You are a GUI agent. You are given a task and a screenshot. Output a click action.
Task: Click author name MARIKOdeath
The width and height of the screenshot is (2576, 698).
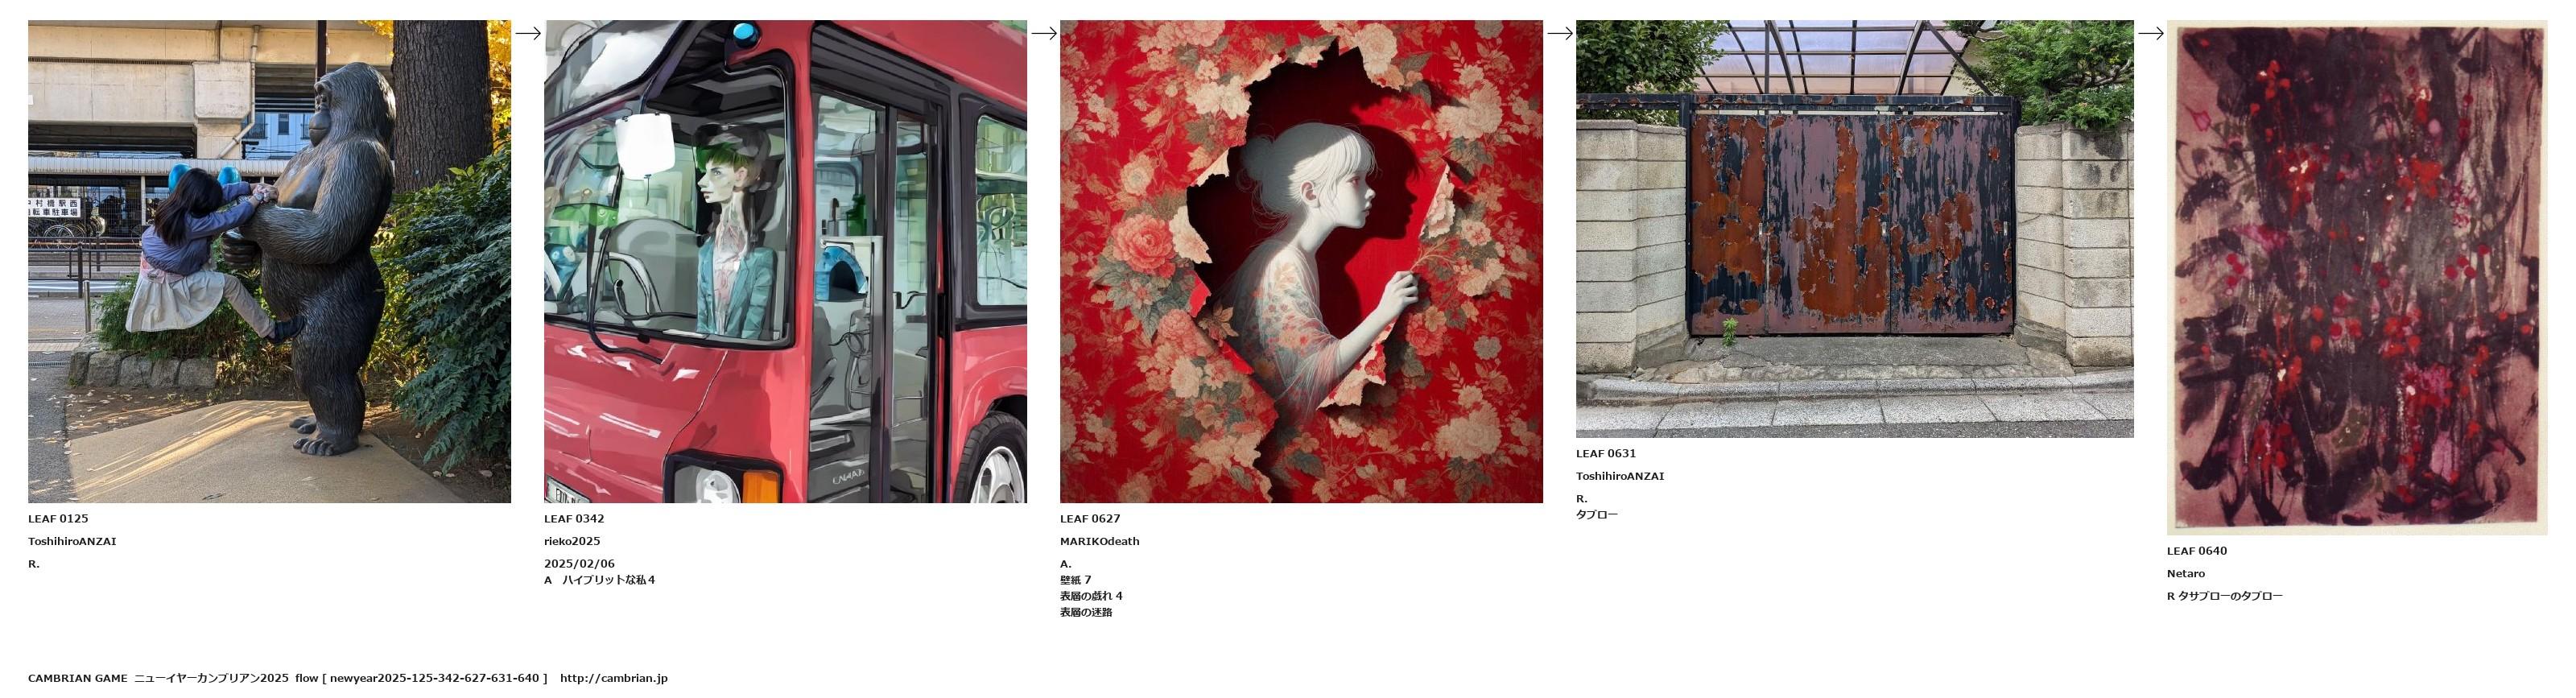(x=1100, y=541)
